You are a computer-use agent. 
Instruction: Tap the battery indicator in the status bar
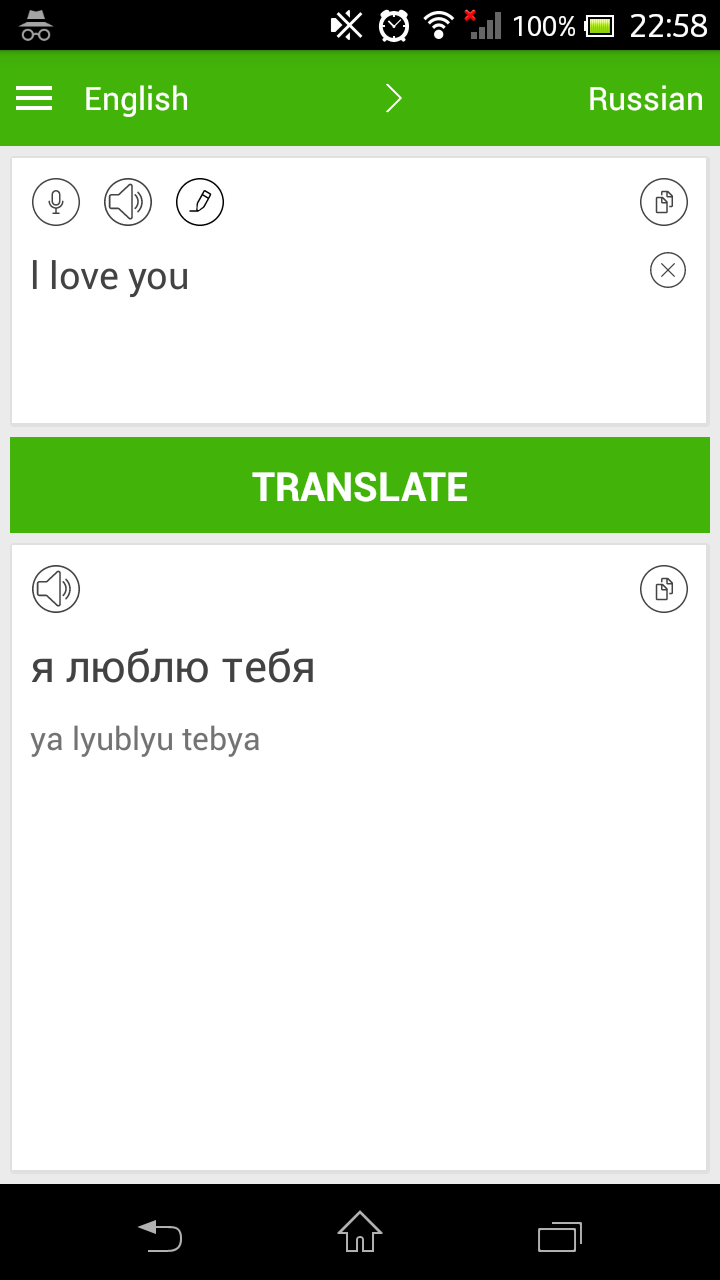point(600,25)
